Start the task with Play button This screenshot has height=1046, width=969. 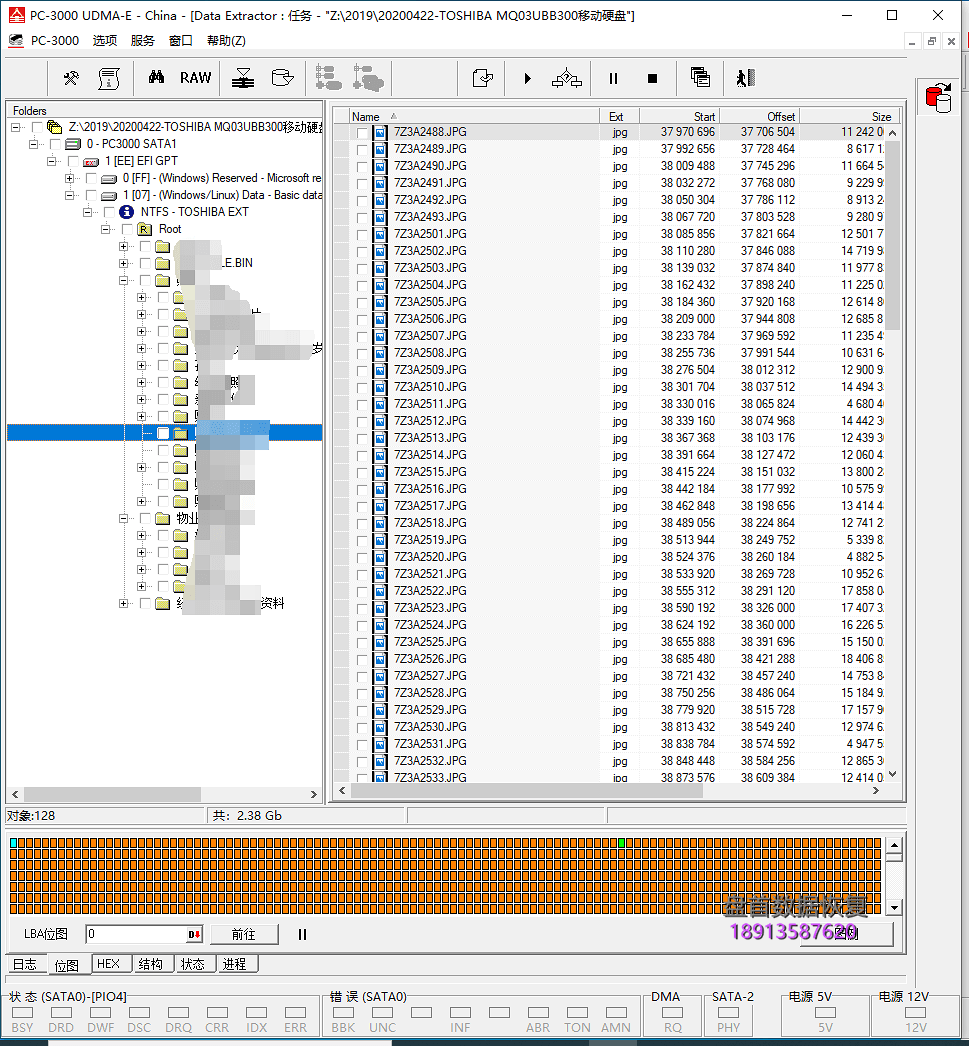(x=528, y=79)
